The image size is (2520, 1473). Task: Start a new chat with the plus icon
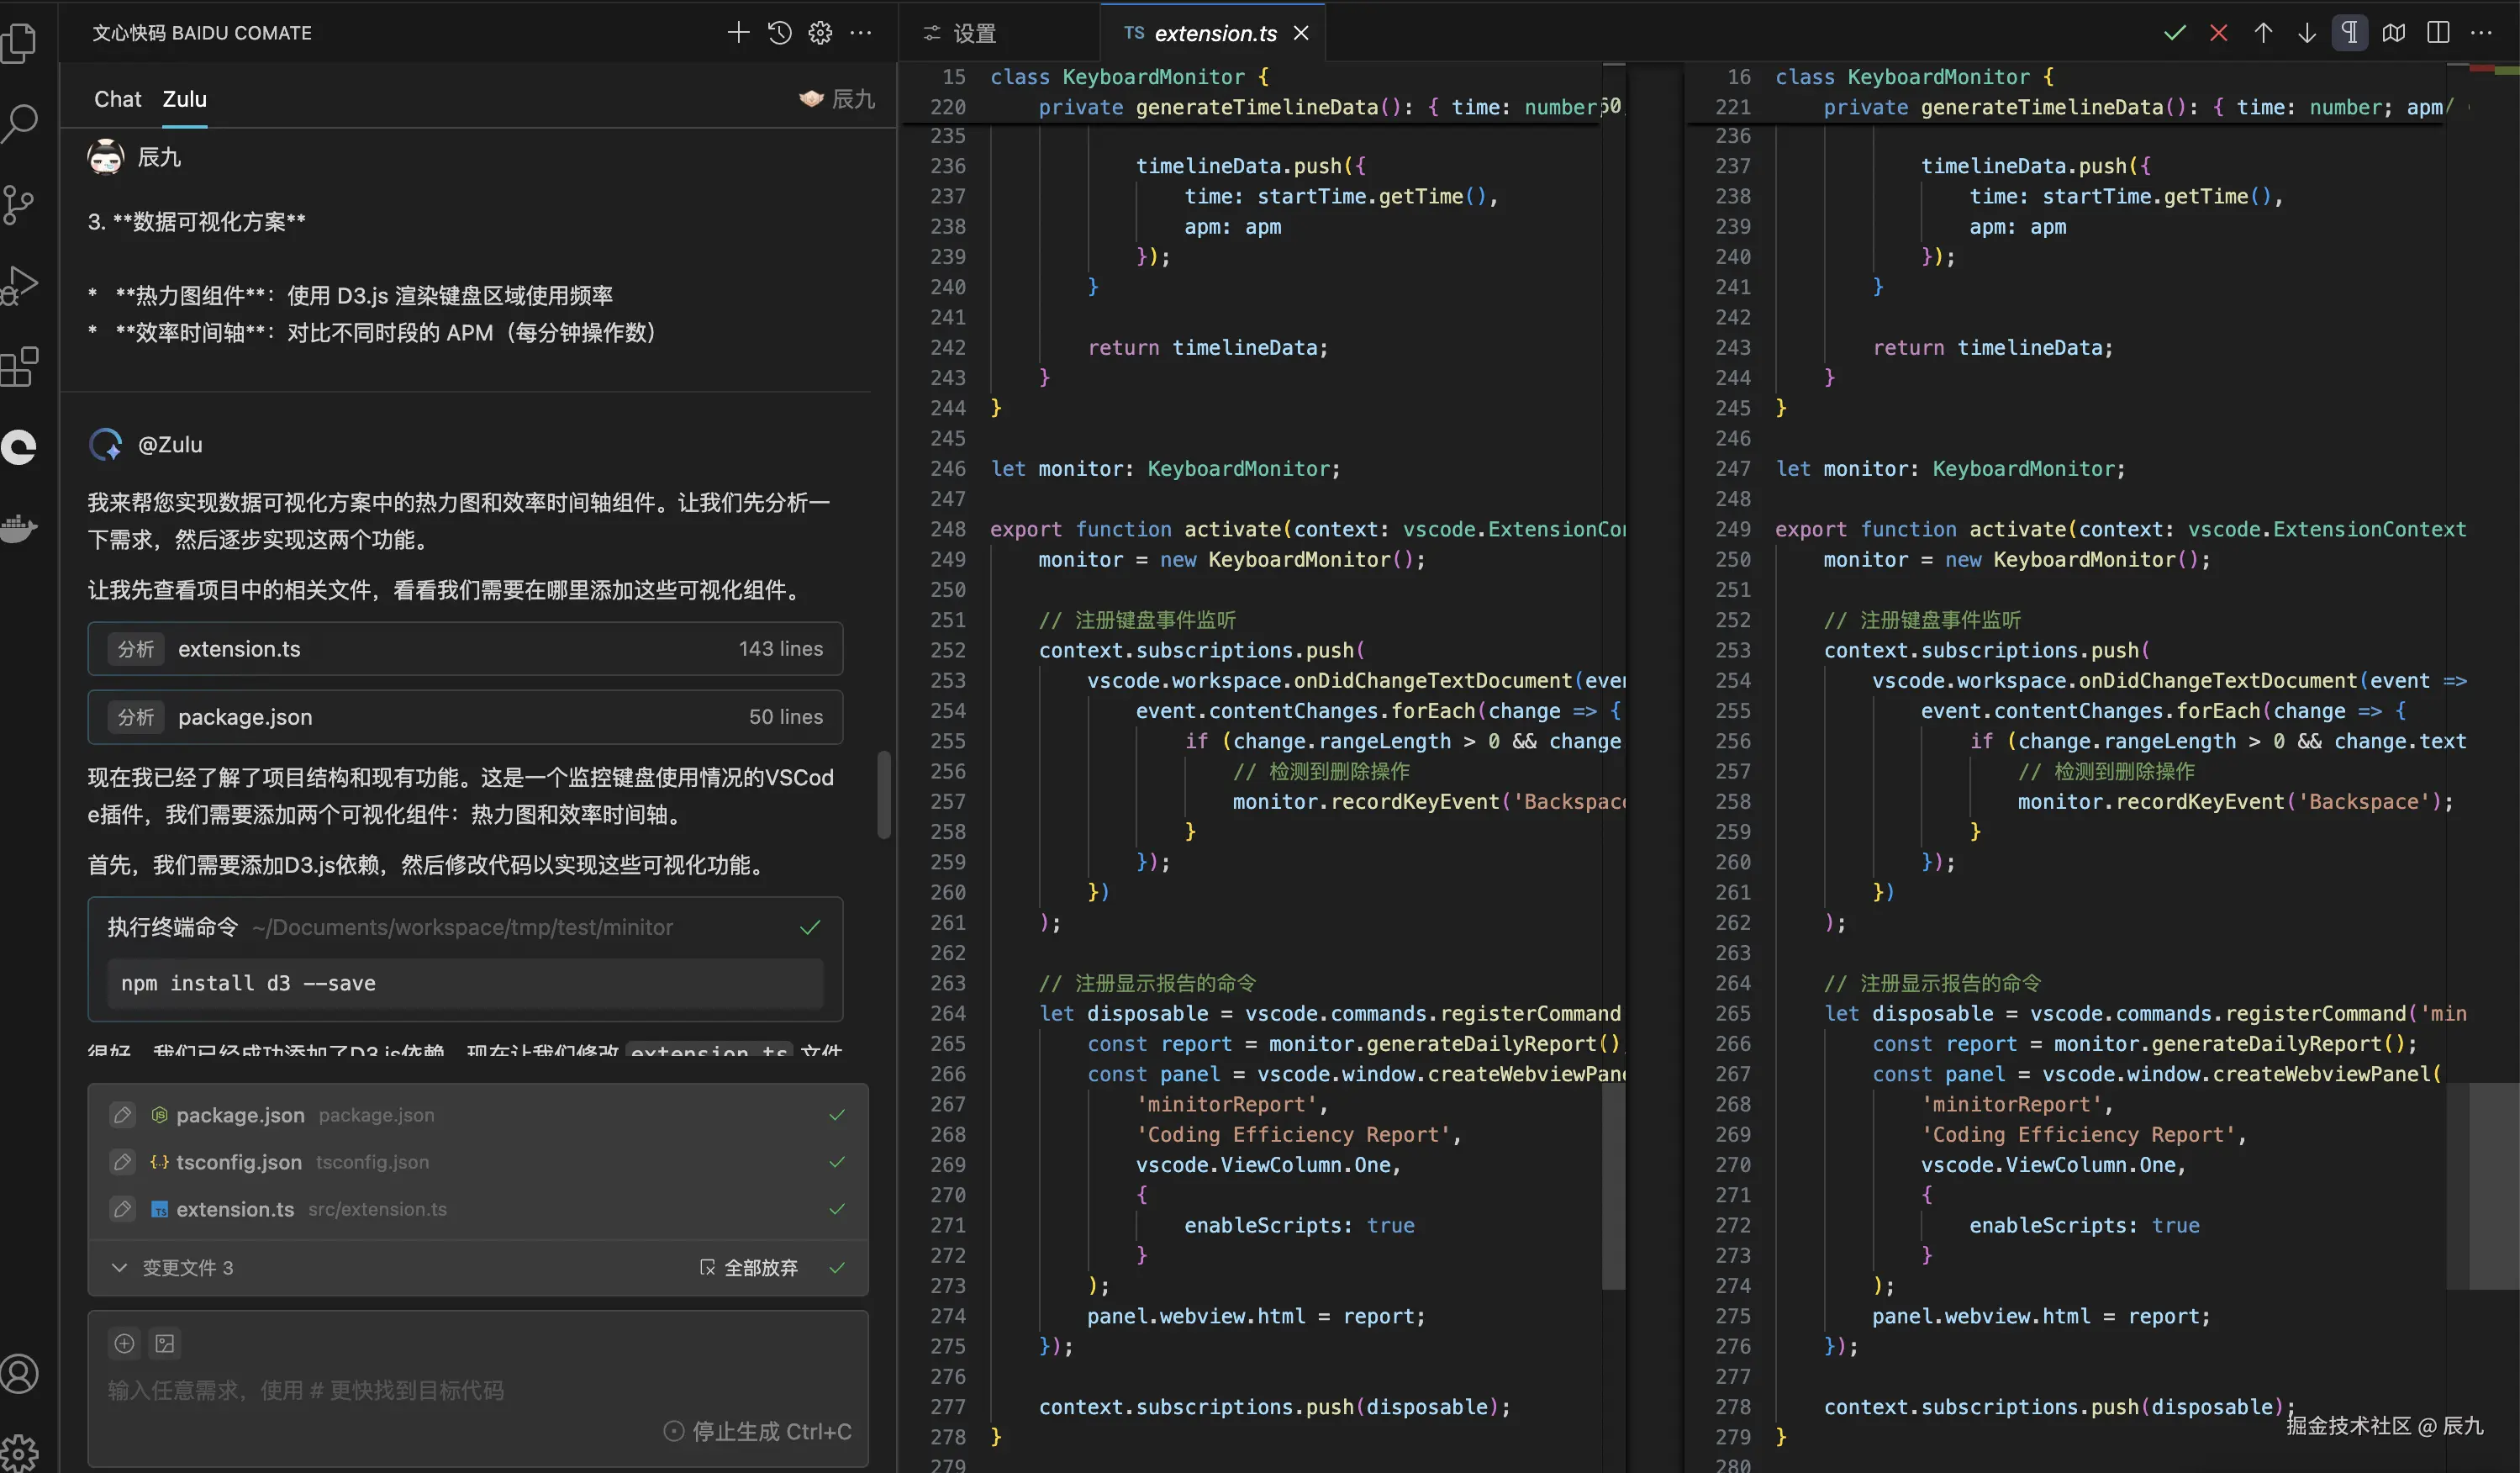click(738, 33)
